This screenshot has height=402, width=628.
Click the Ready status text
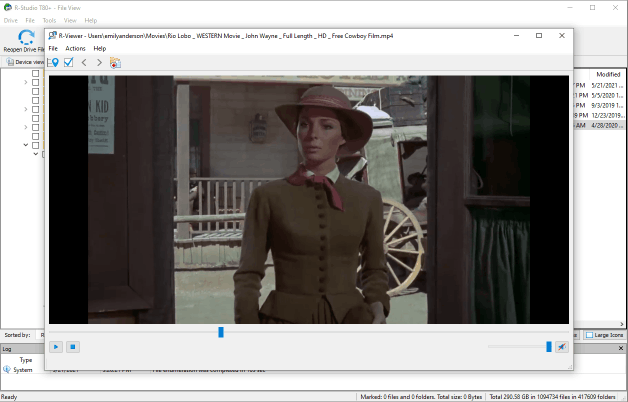9,397
